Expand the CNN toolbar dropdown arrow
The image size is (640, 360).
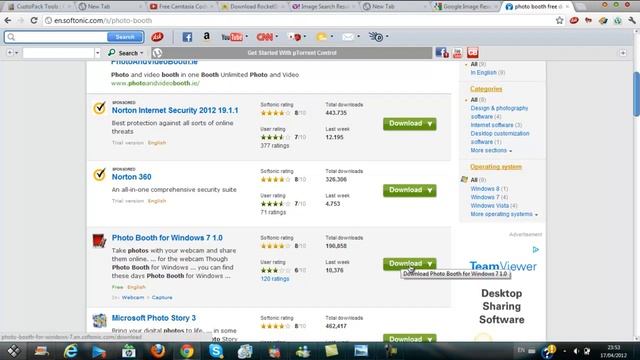(277, 37)
